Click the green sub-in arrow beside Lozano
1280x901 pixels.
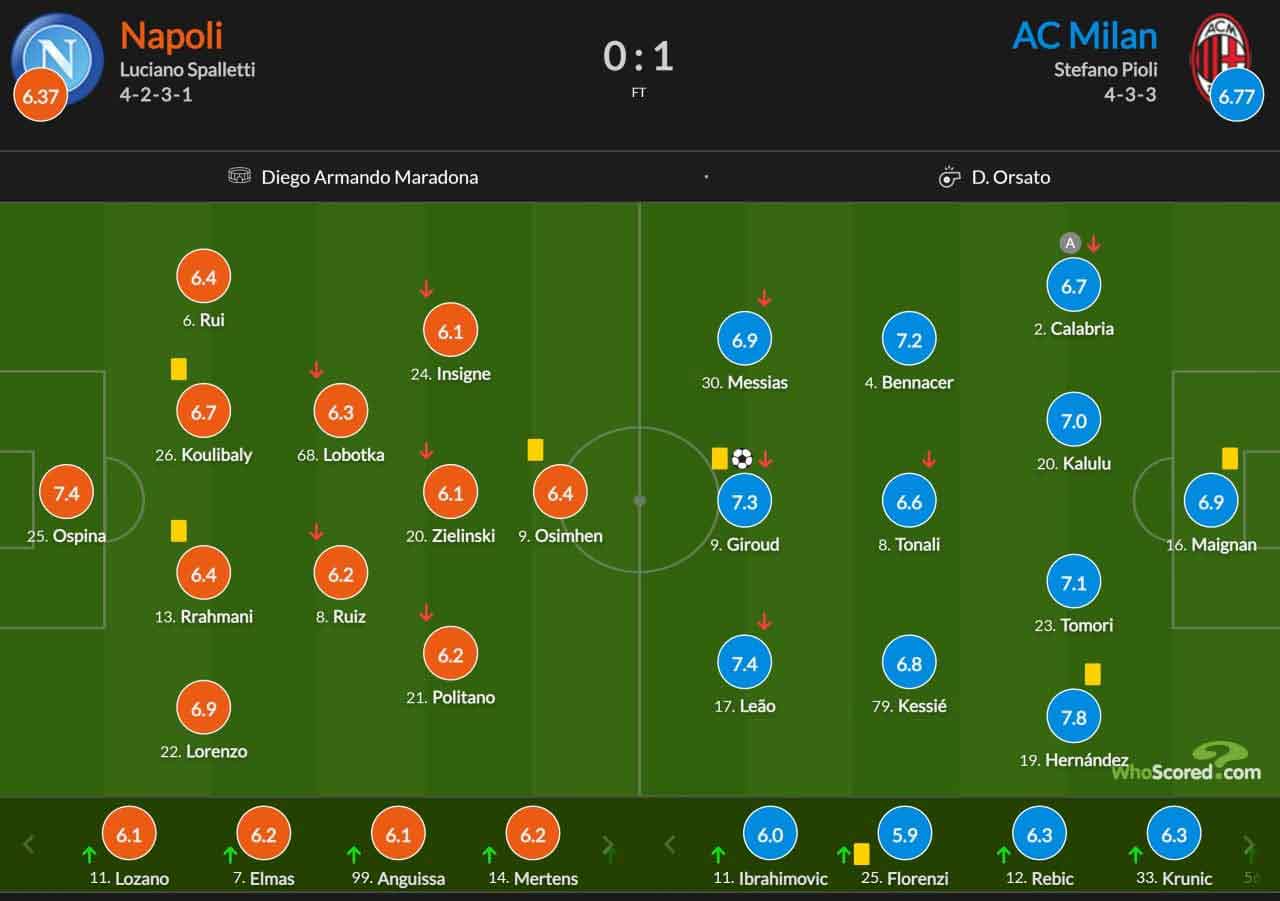click(89, 855)
